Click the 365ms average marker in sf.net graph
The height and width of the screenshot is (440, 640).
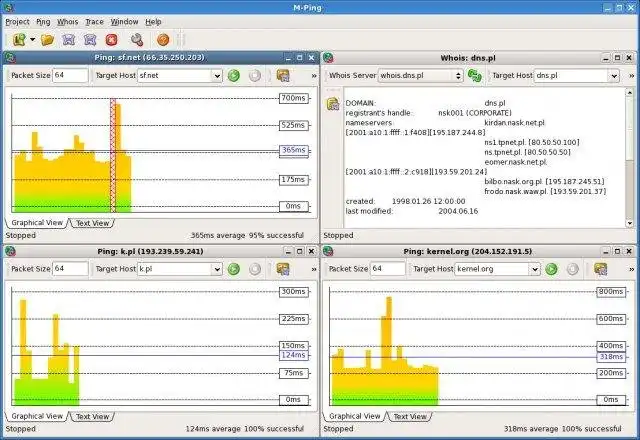(x=293, y=150)
